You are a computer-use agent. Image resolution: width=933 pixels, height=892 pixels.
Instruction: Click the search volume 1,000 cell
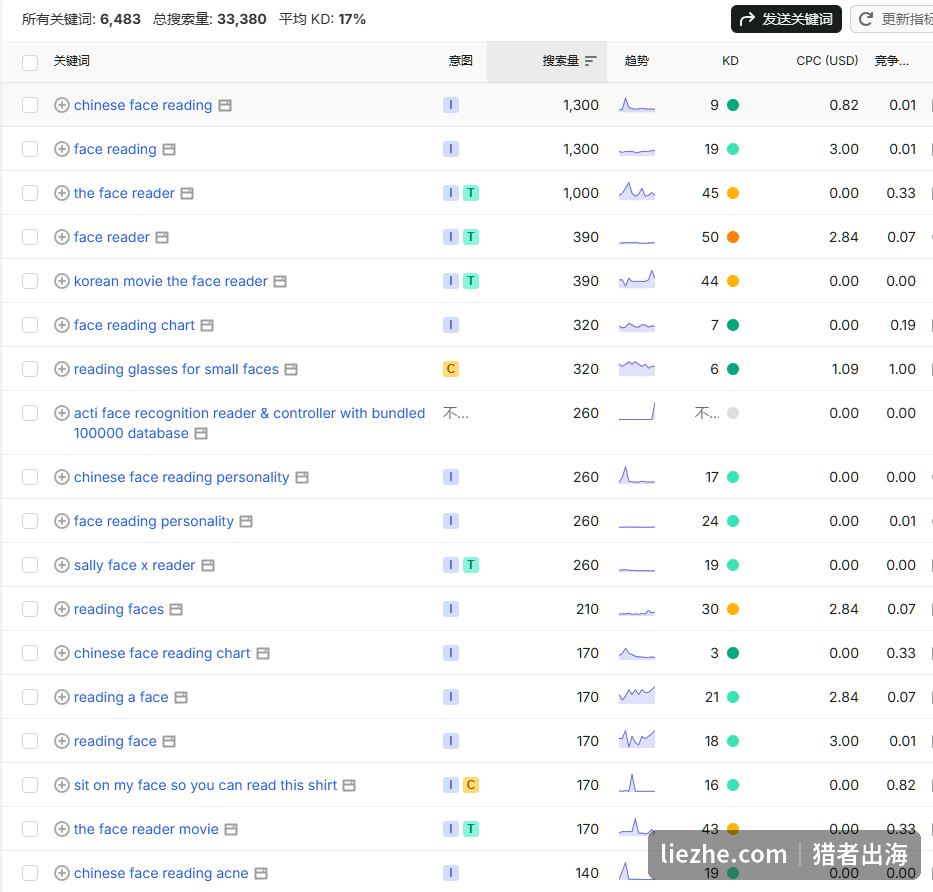[581, 193]
